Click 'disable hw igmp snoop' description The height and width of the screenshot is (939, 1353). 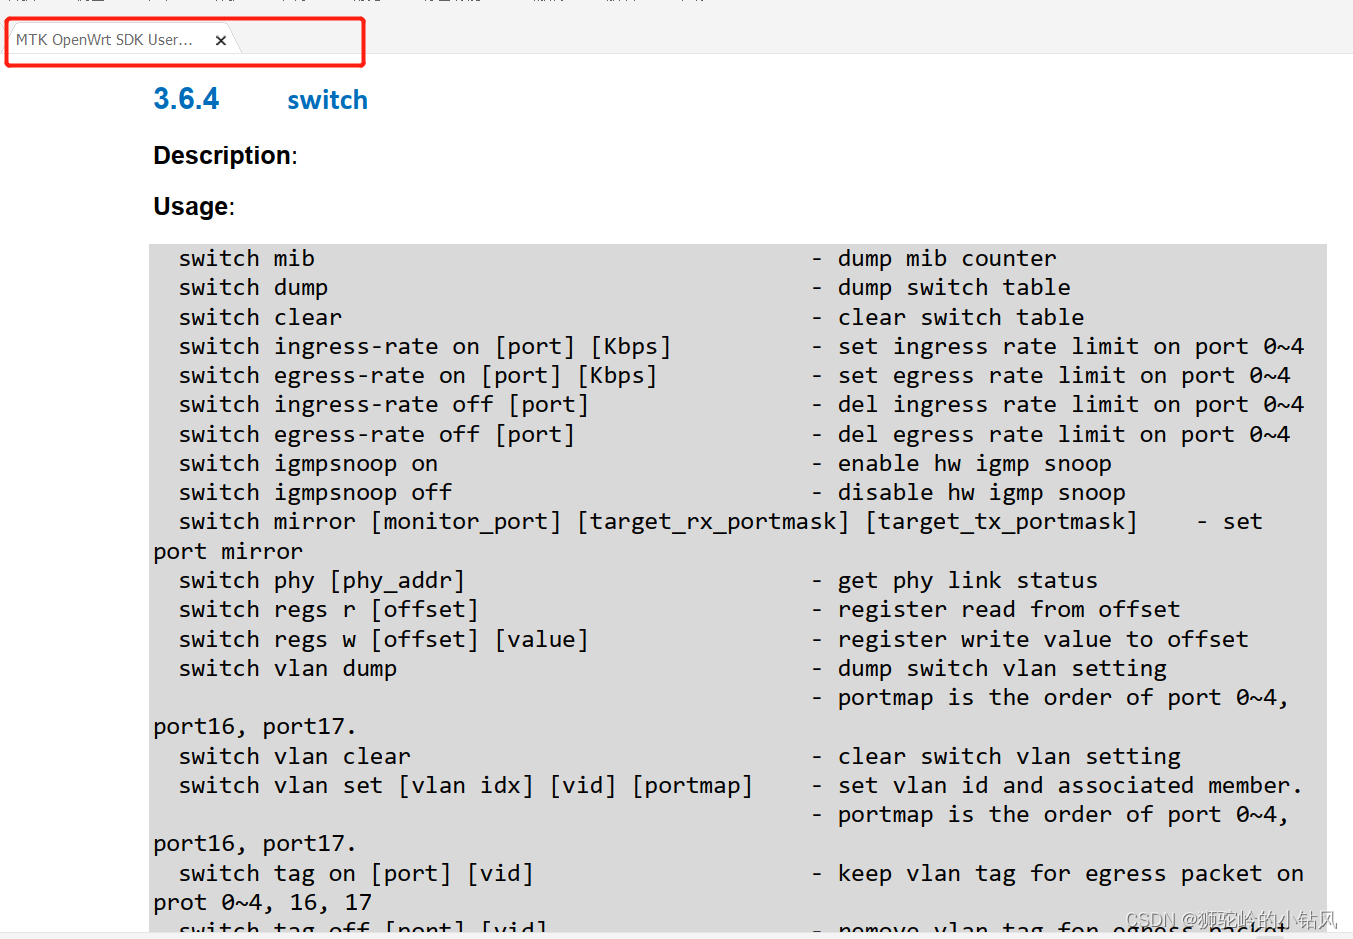[x=982, y=493]
